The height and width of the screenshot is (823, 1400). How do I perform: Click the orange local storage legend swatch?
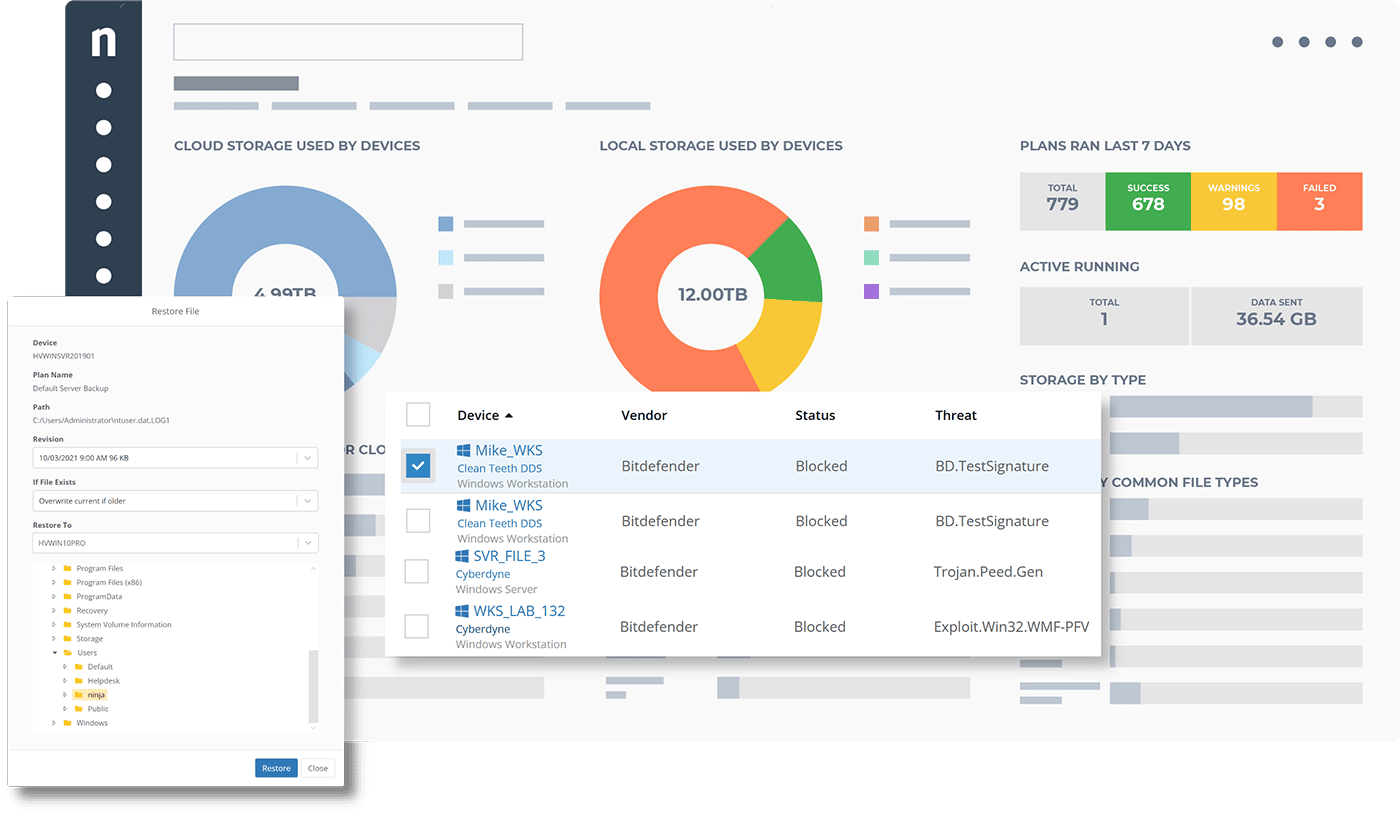[x=871, y=224]
